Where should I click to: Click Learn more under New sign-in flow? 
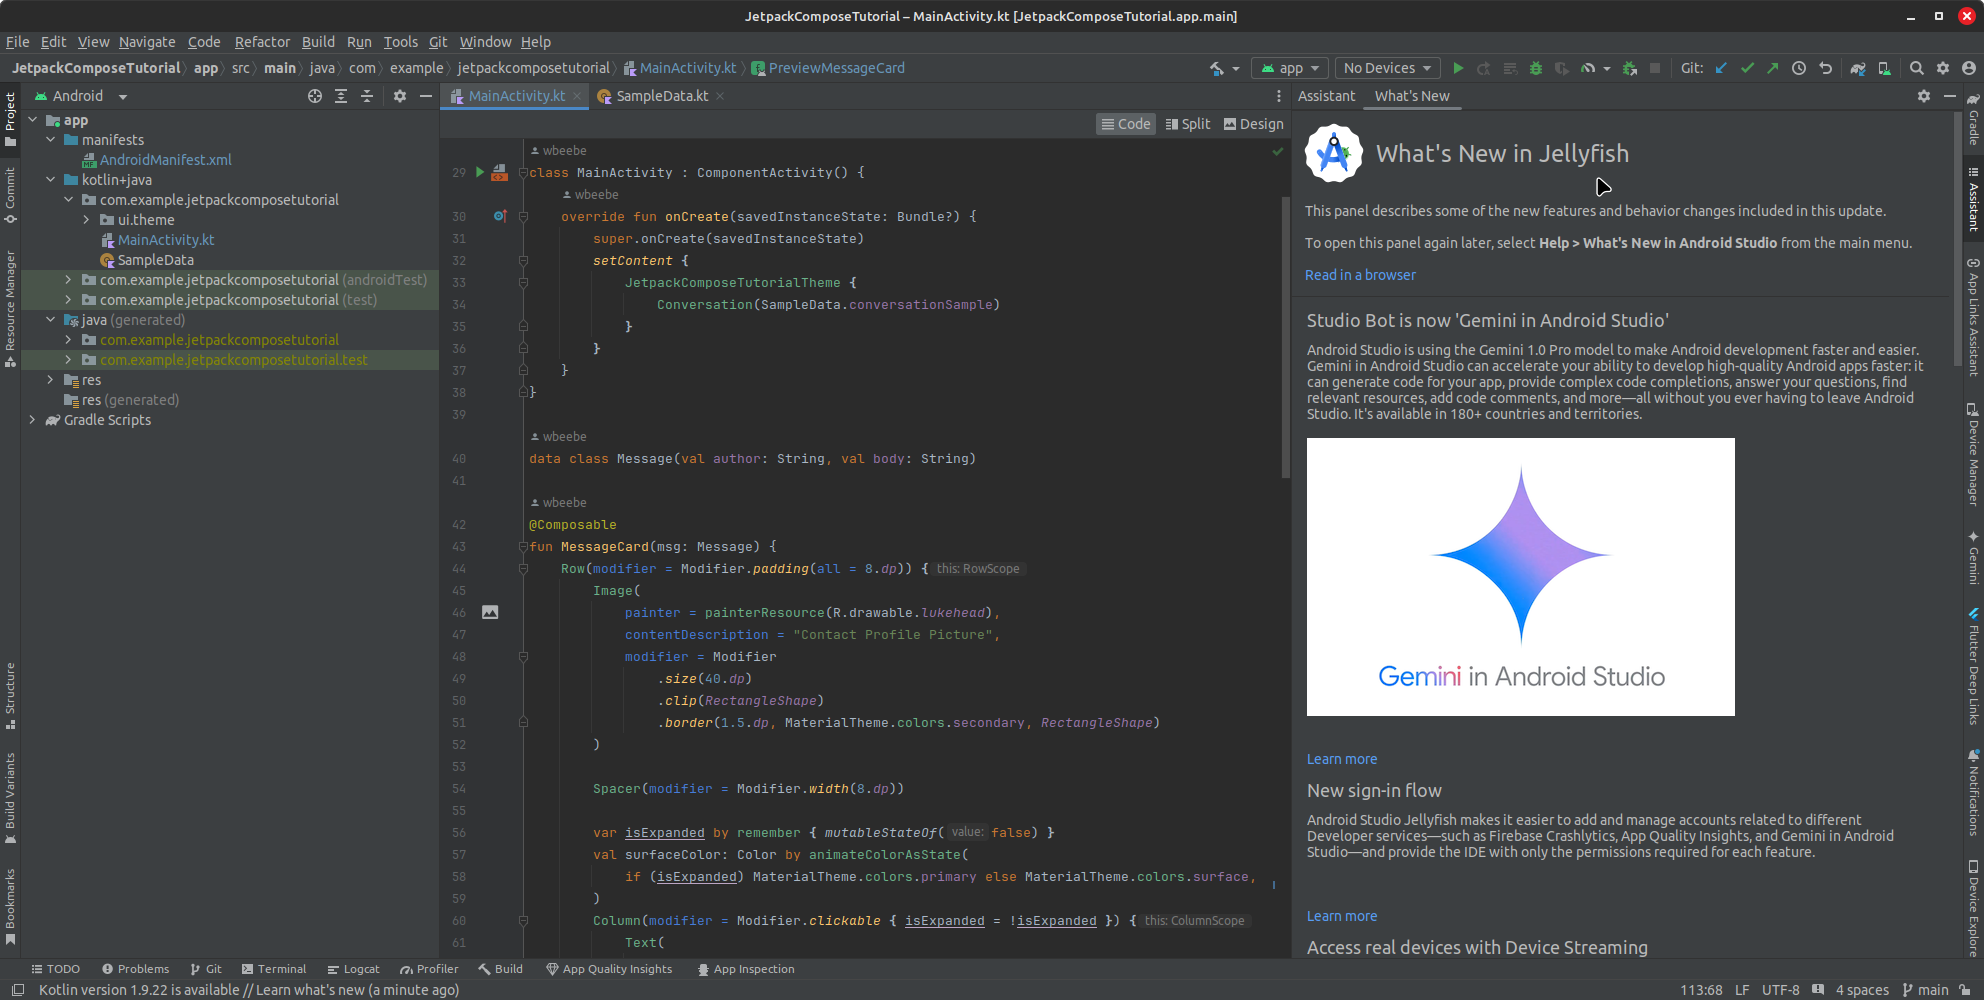(x=1341, y=916)
